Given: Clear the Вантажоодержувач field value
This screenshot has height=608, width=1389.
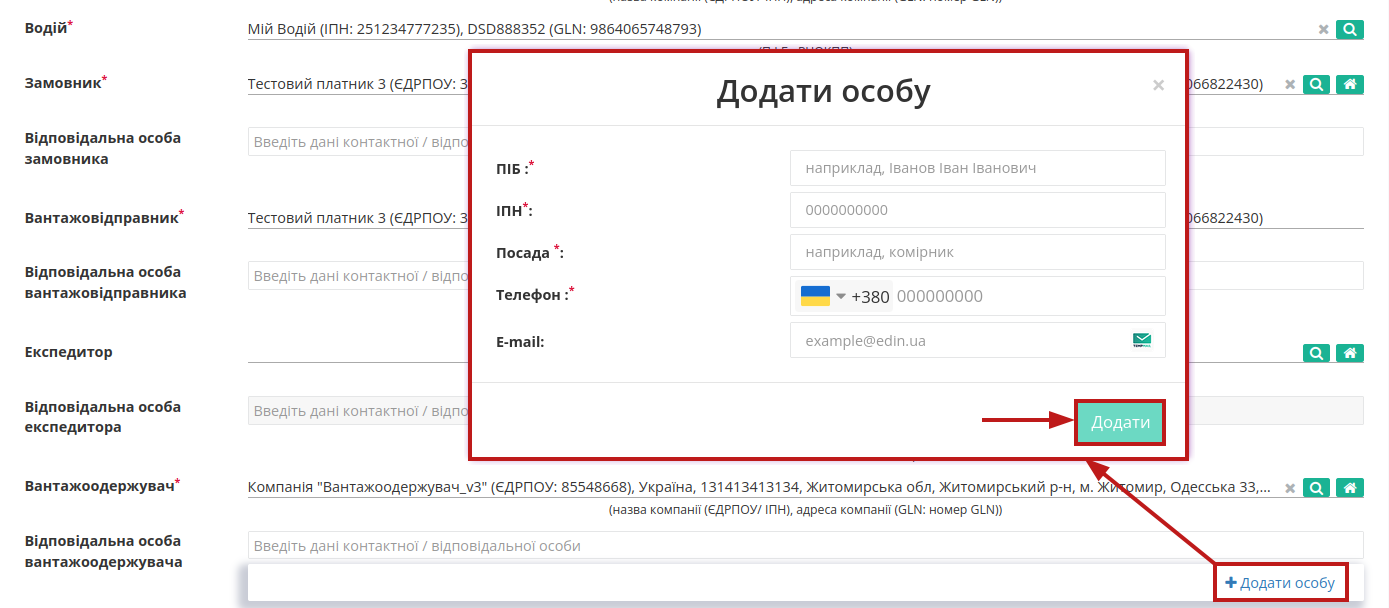Looking at the screenshot, I should pyautogui.click(x=1290, y=488).
